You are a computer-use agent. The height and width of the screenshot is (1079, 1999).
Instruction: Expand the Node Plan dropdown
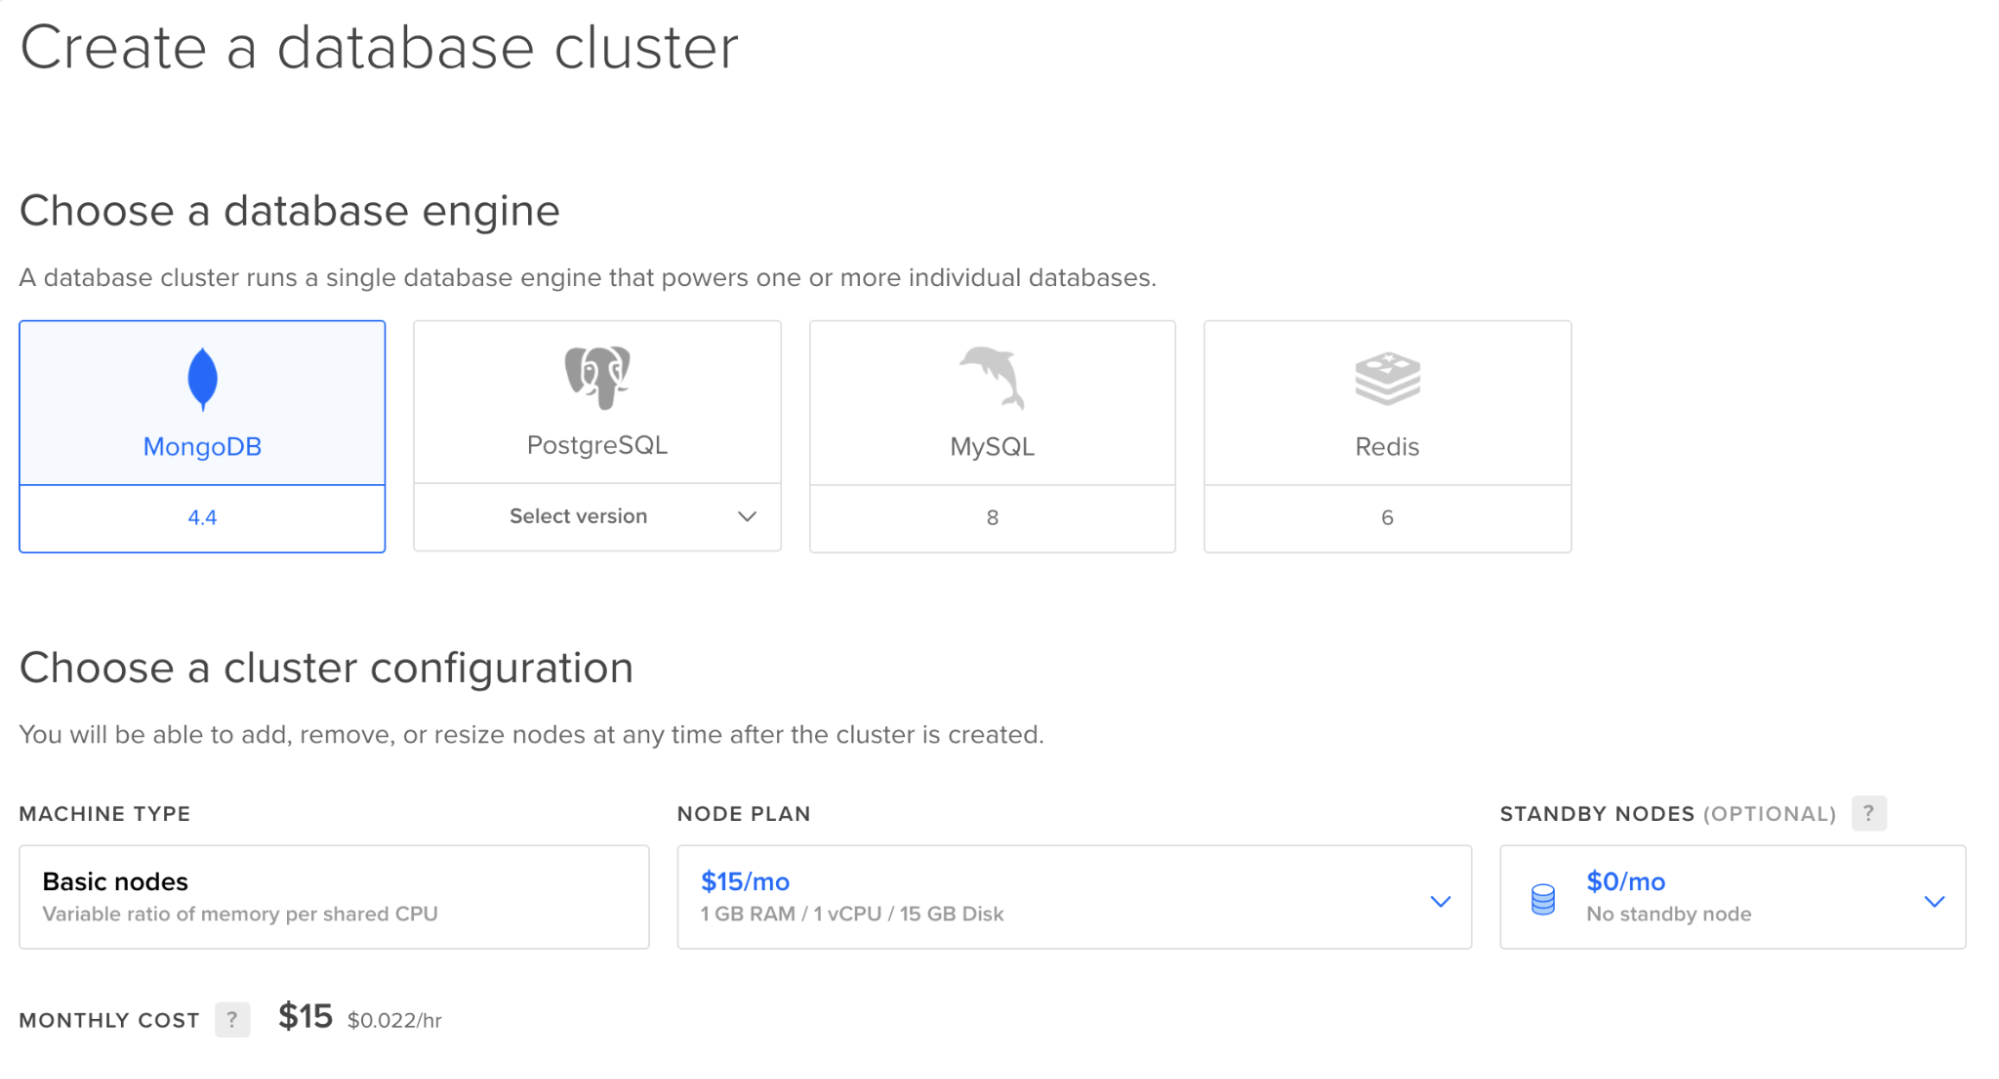click(1075, 897)
